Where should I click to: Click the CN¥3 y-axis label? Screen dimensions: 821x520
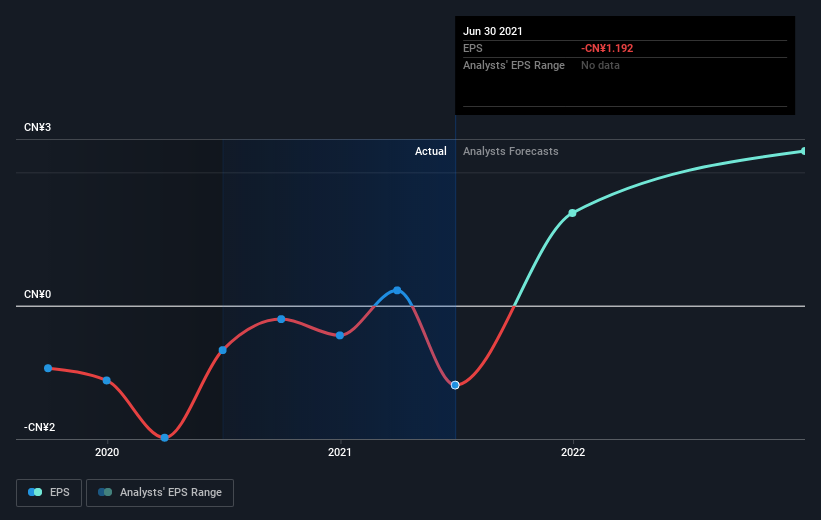[x=38, y=127]
